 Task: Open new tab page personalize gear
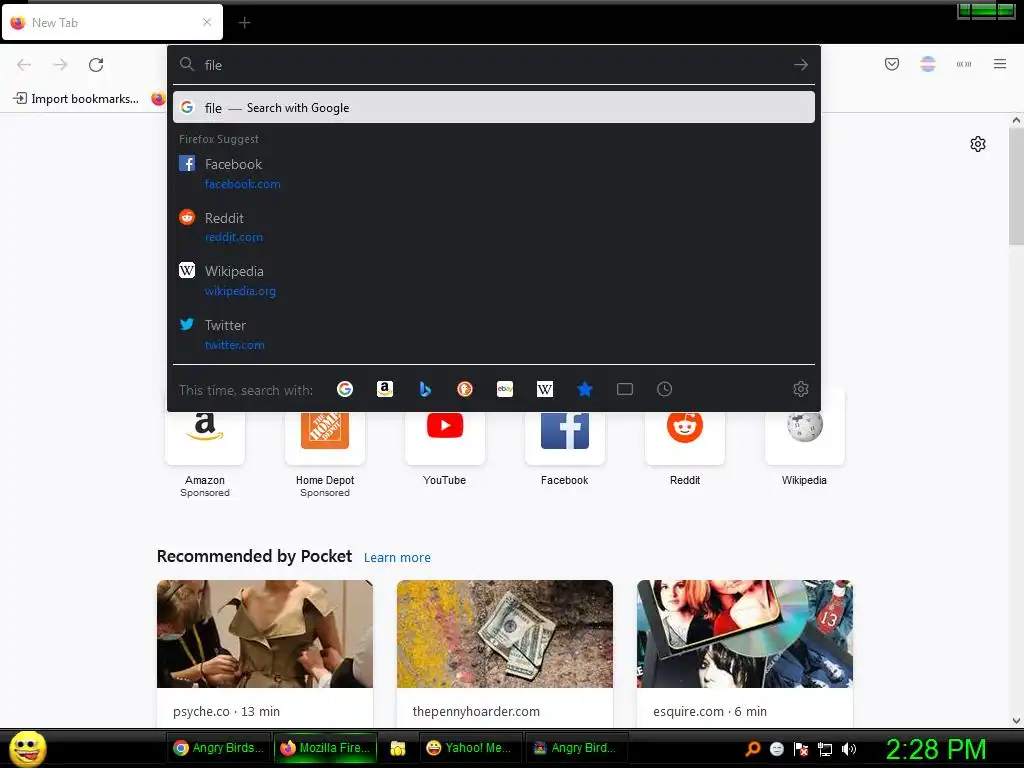pyautogui.click(x=978, y=144)
